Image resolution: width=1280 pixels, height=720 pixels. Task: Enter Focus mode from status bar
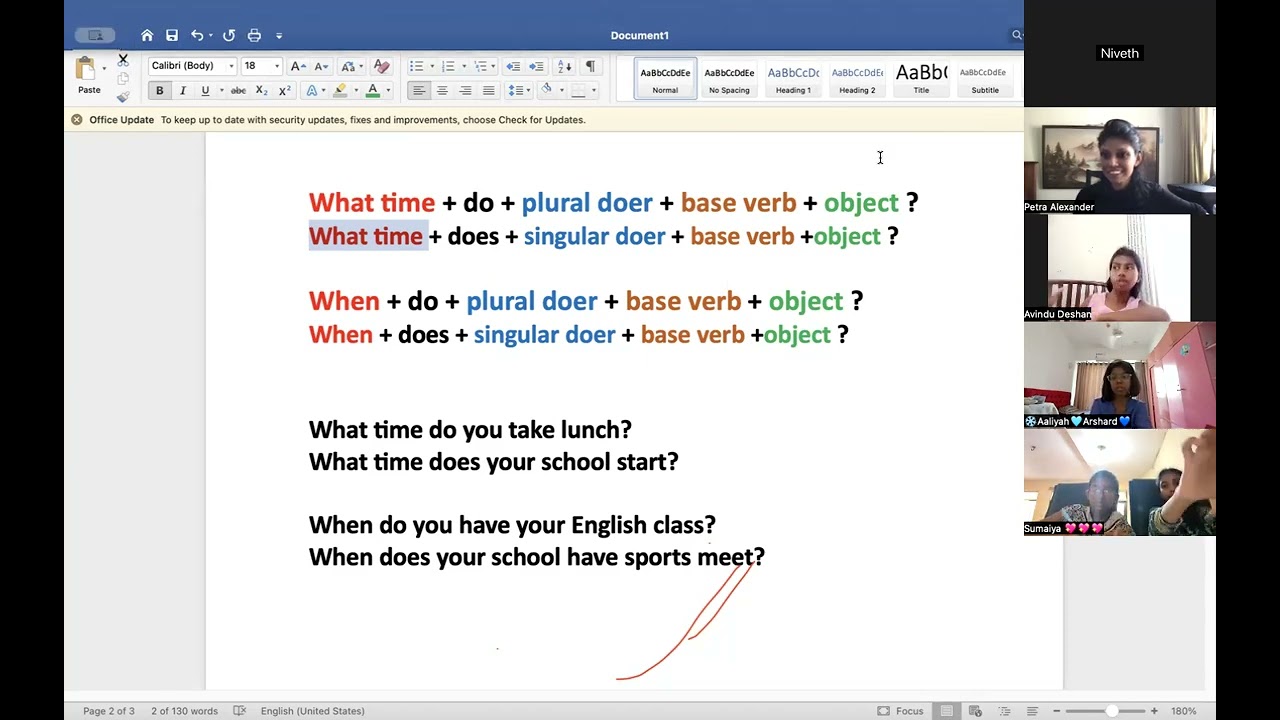pyautogui.click(x=900, y=711)
